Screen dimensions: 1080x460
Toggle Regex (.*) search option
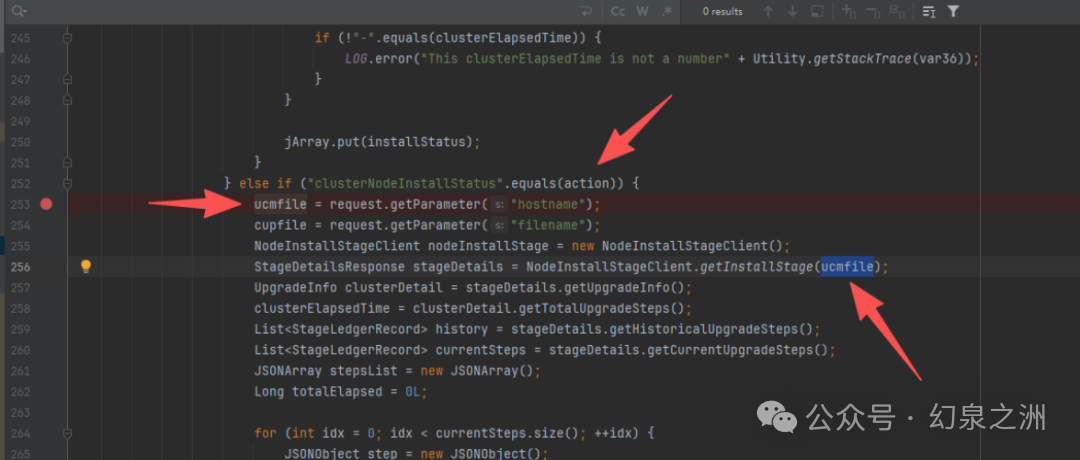tap(666, 11)
